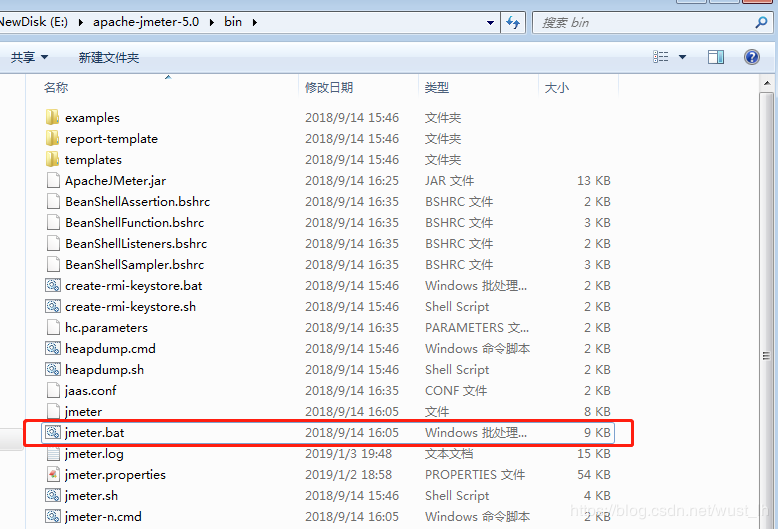
Task: Click the 新建文件夹 button
Action: point(109,58)
